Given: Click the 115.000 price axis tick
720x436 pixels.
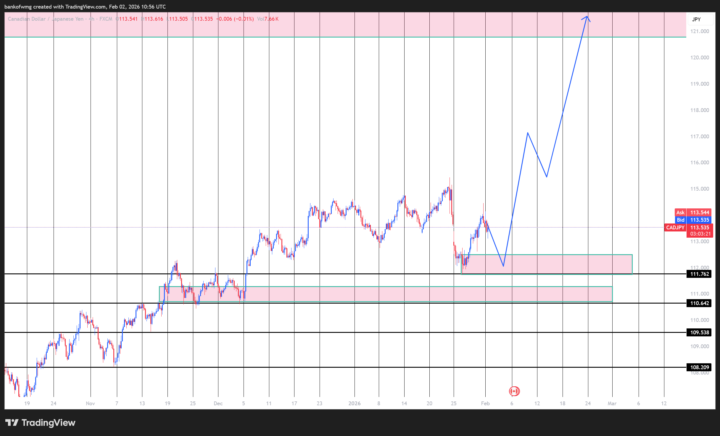Looking at the screenshot, I should (x=700, y=189).
